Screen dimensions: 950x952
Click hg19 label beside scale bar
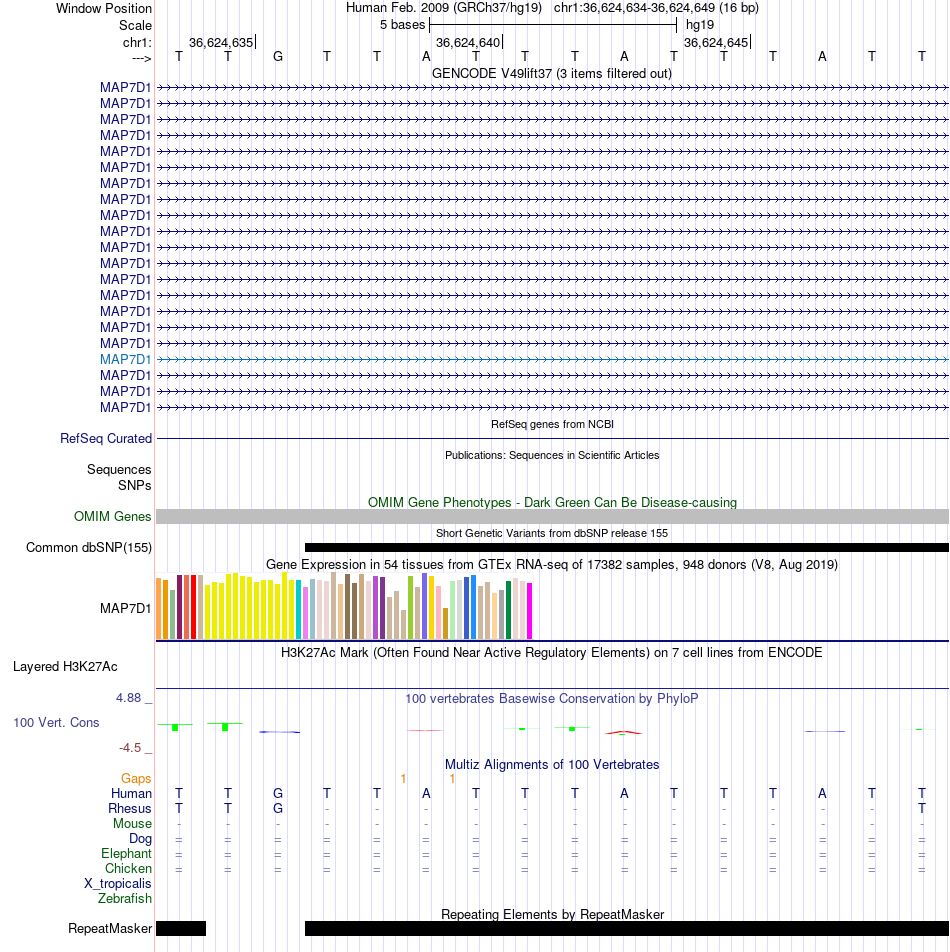coord(700,25)
